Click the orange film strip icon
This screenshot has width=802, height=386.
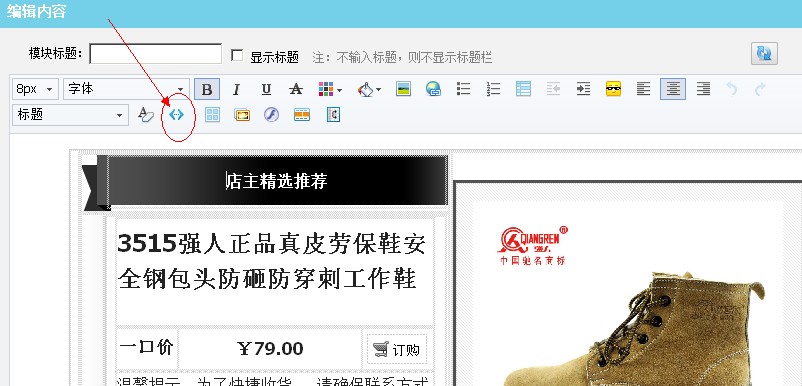pos(302,115)
